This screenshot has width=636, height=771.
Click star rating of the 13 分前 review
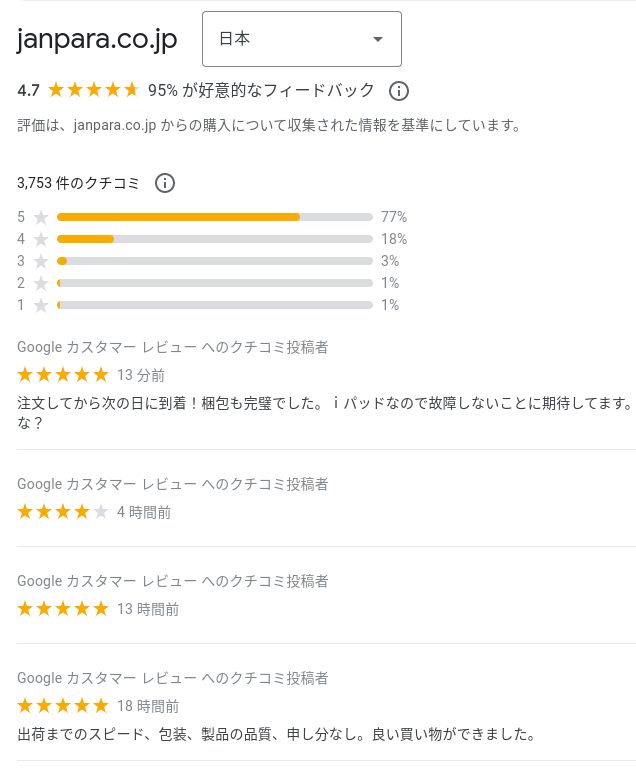point(63,375)
